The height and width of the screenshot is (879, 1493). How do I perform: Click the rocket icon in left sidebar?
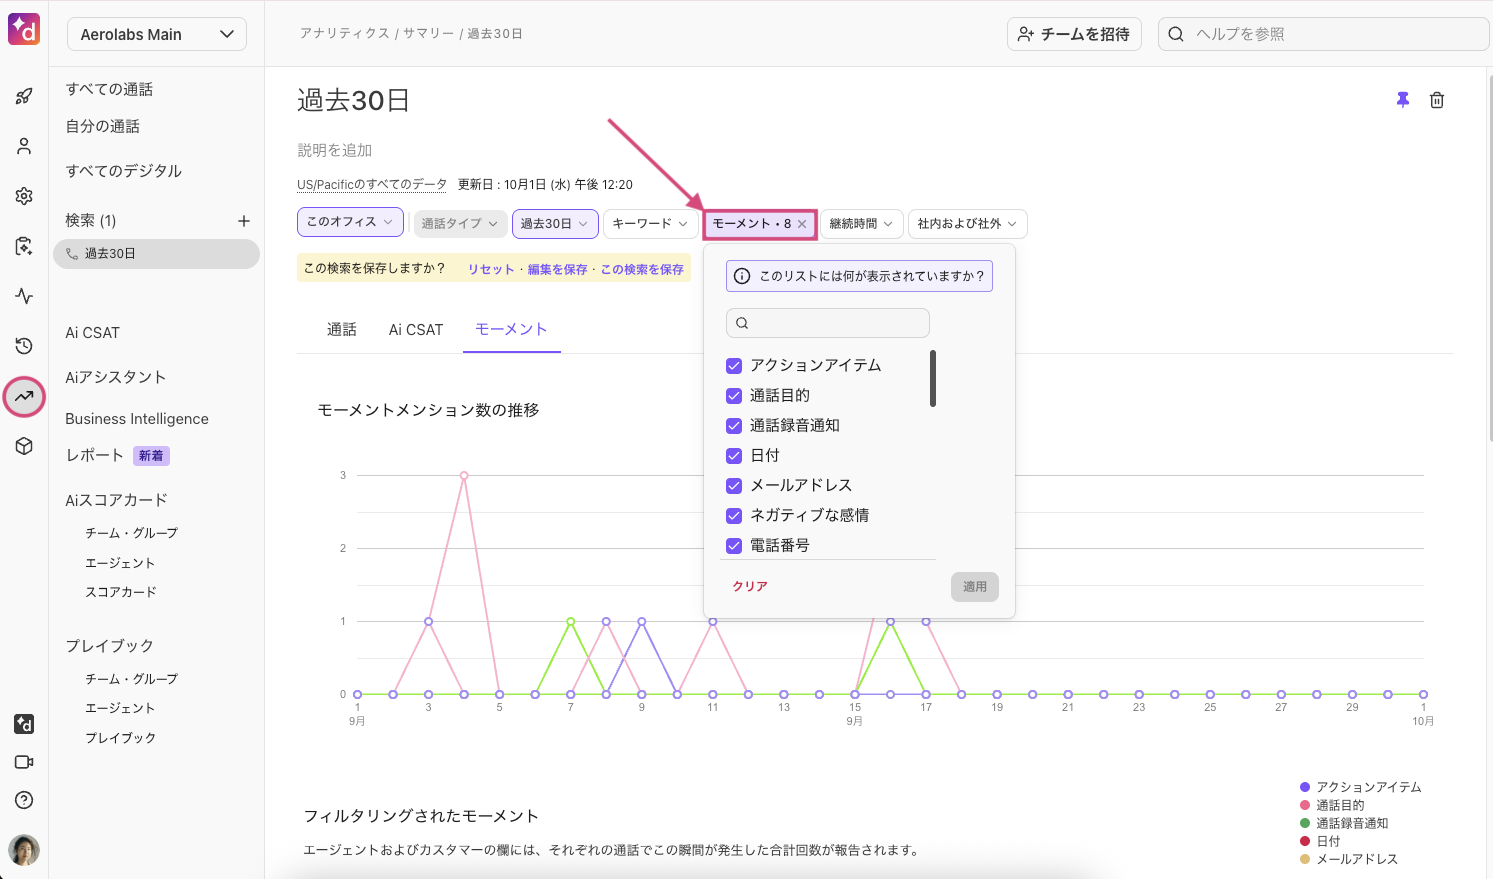point(24,96)
